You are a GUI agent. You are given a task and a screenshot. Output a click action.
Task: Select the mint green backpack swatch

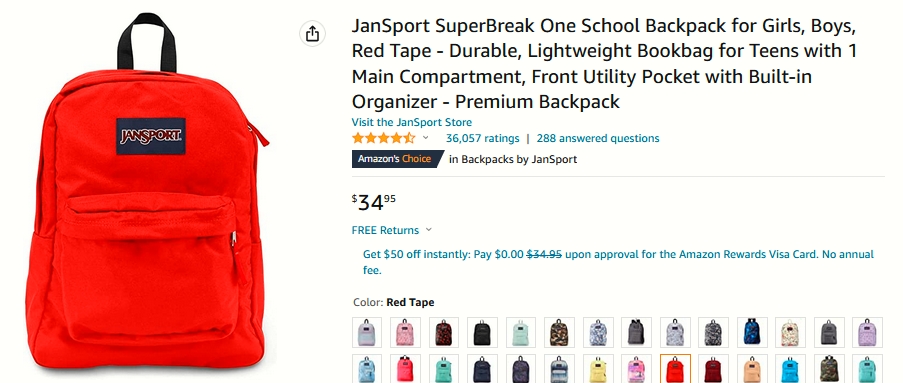(521, 332)
